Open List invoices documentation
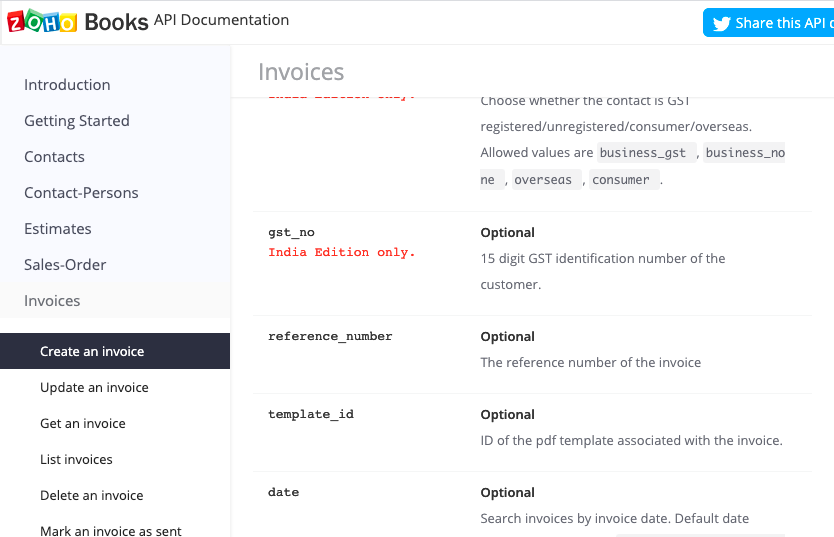The width and height of the screenshot is (834, 537). click(76, 459)
